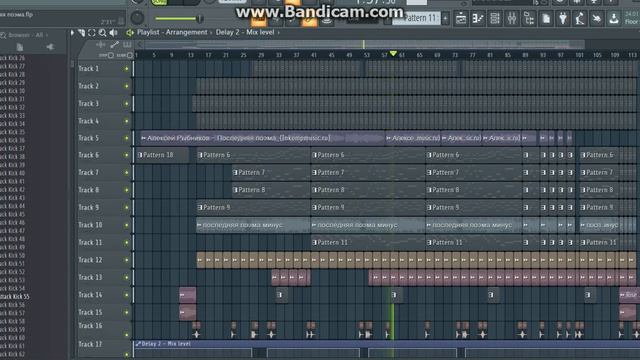Open the Playlist view from the toolbar

[x=461, y=18]
